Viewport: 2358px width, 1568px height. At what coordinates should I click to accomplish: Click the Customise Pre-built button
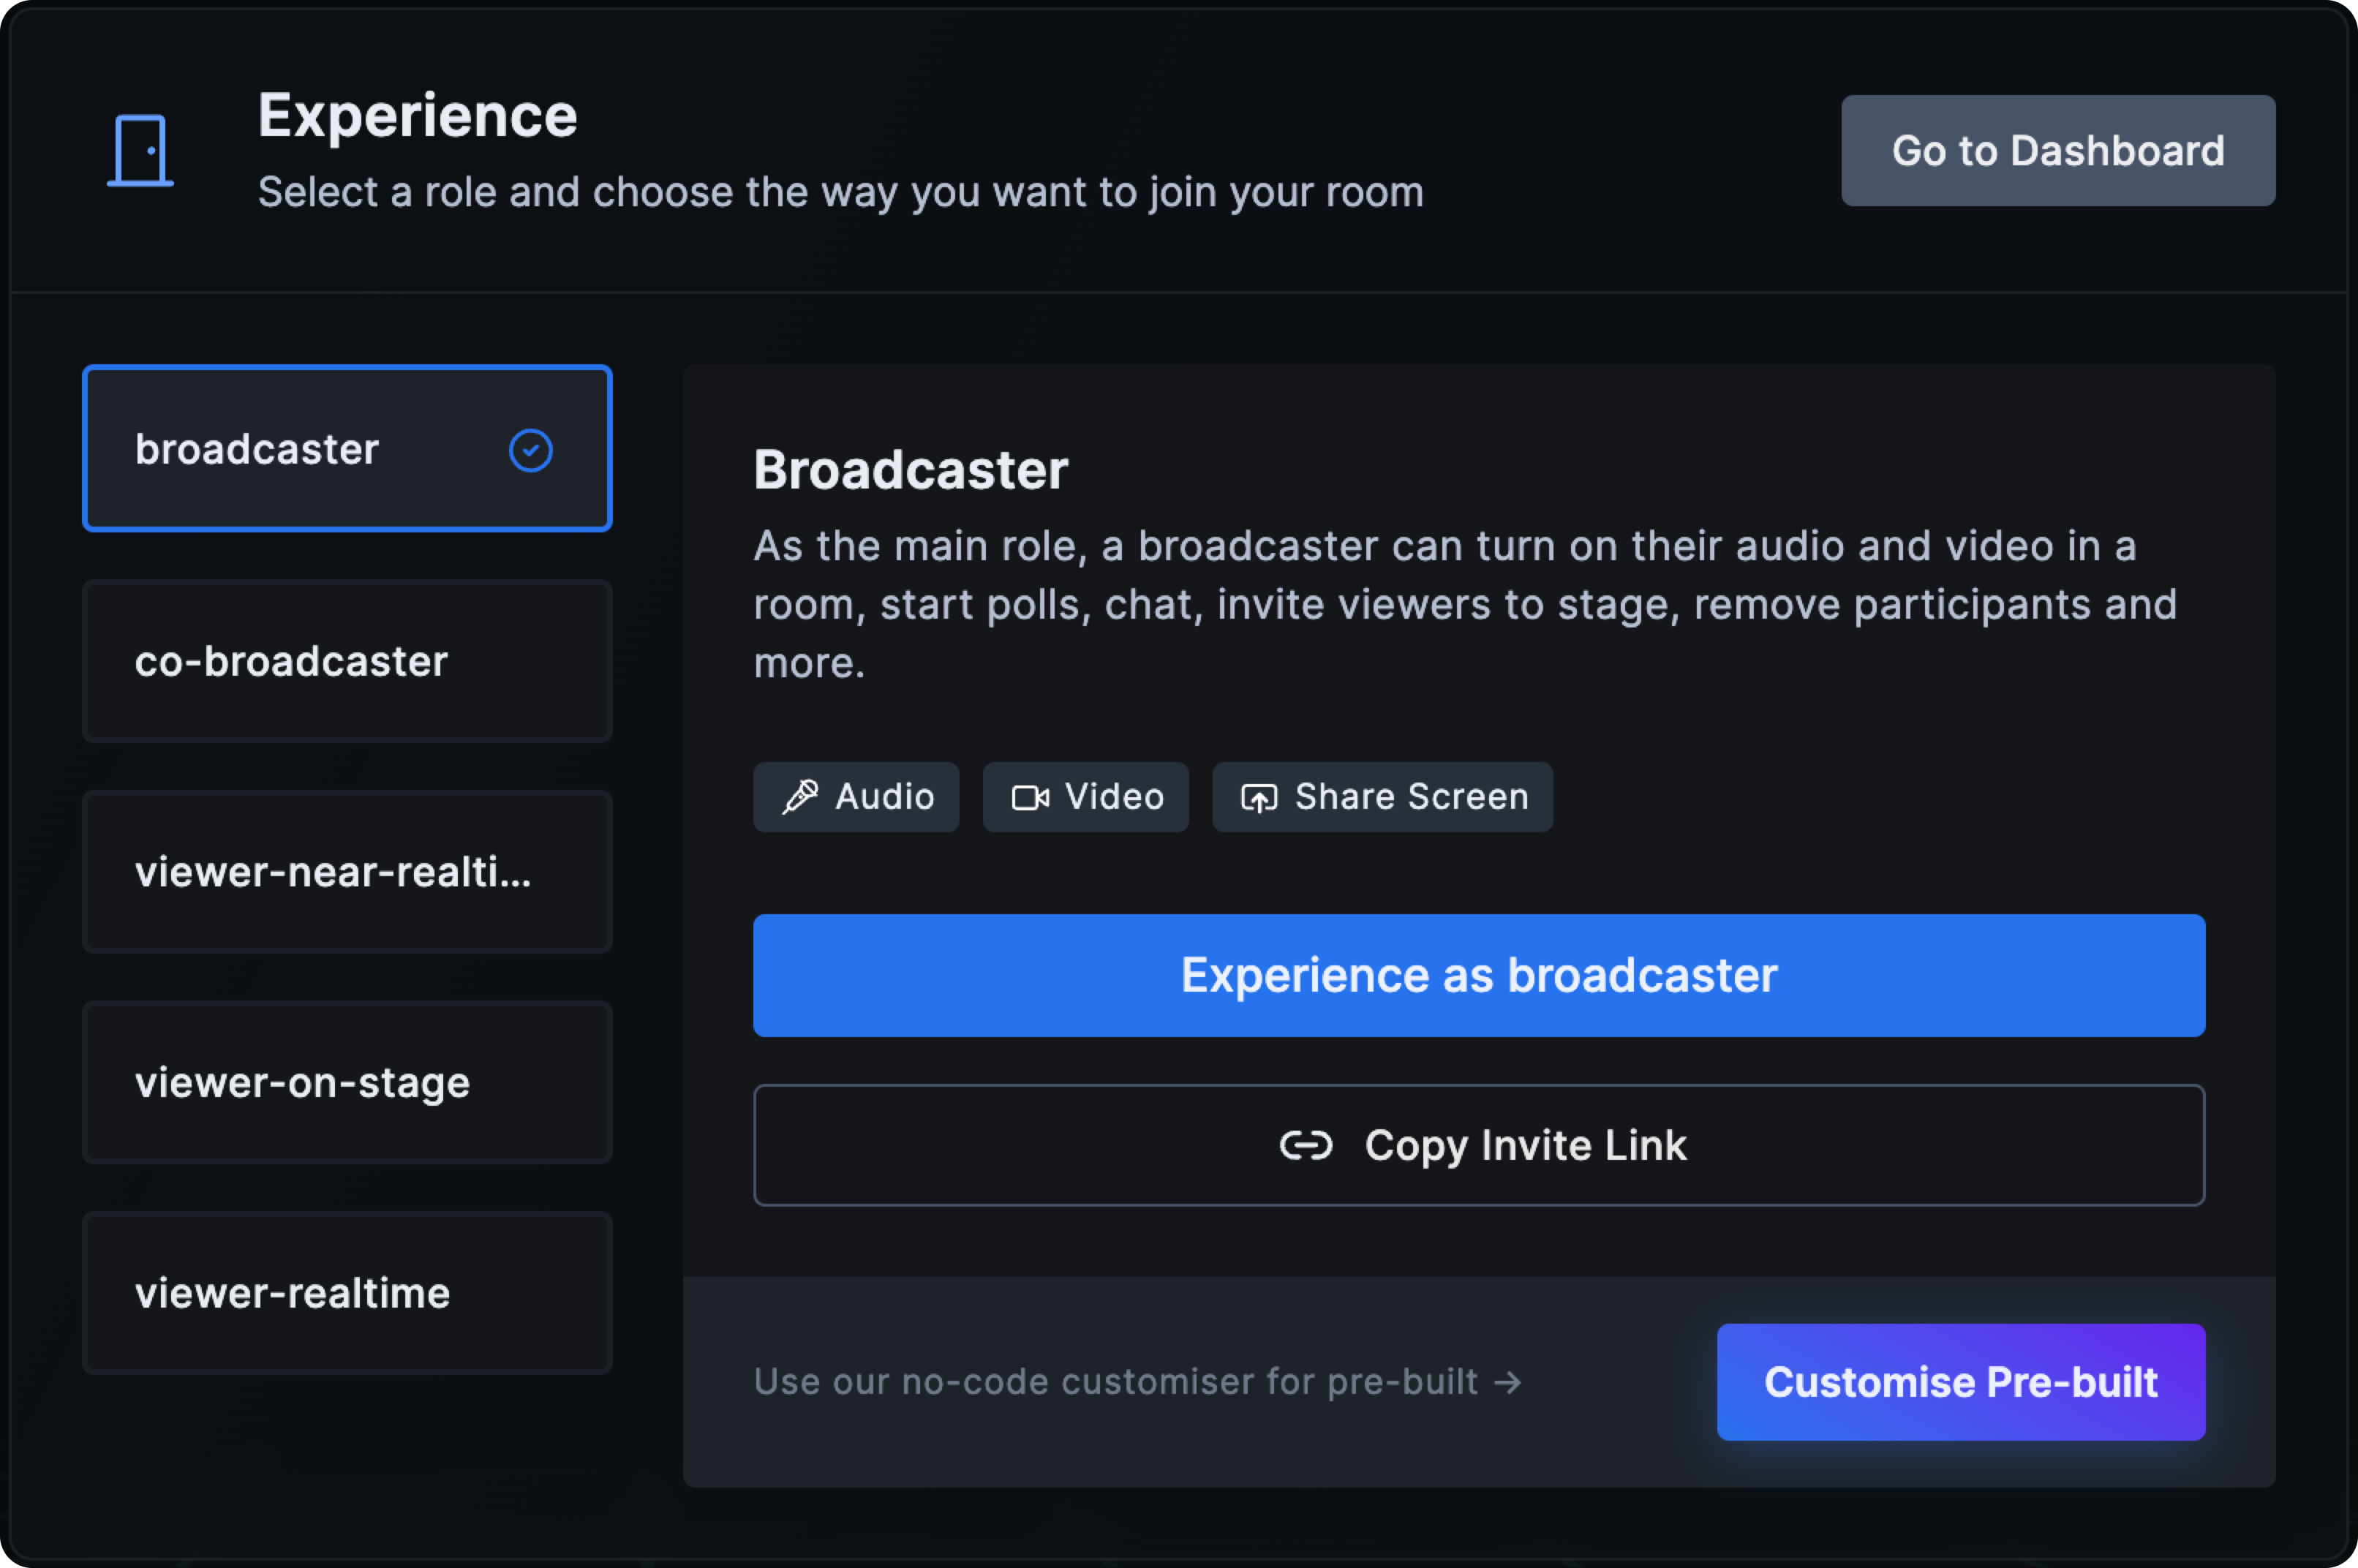point(1960,1382)
